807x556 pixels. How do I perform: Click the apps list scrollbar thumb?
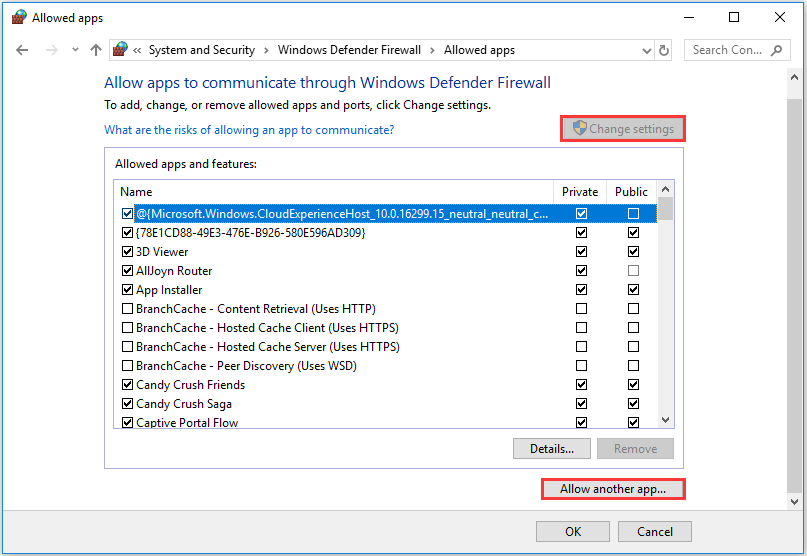pos(665,209)
